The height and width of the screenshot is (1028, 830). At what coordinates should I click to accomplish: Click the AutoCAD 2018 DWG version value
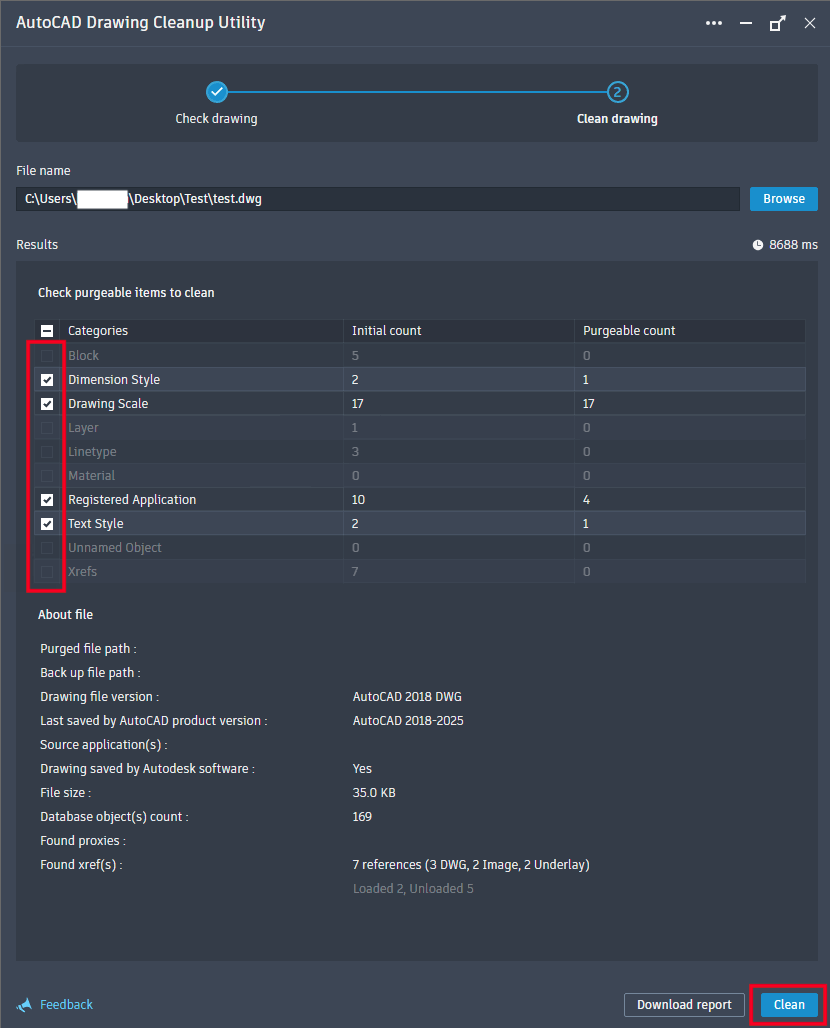point(407,696)
